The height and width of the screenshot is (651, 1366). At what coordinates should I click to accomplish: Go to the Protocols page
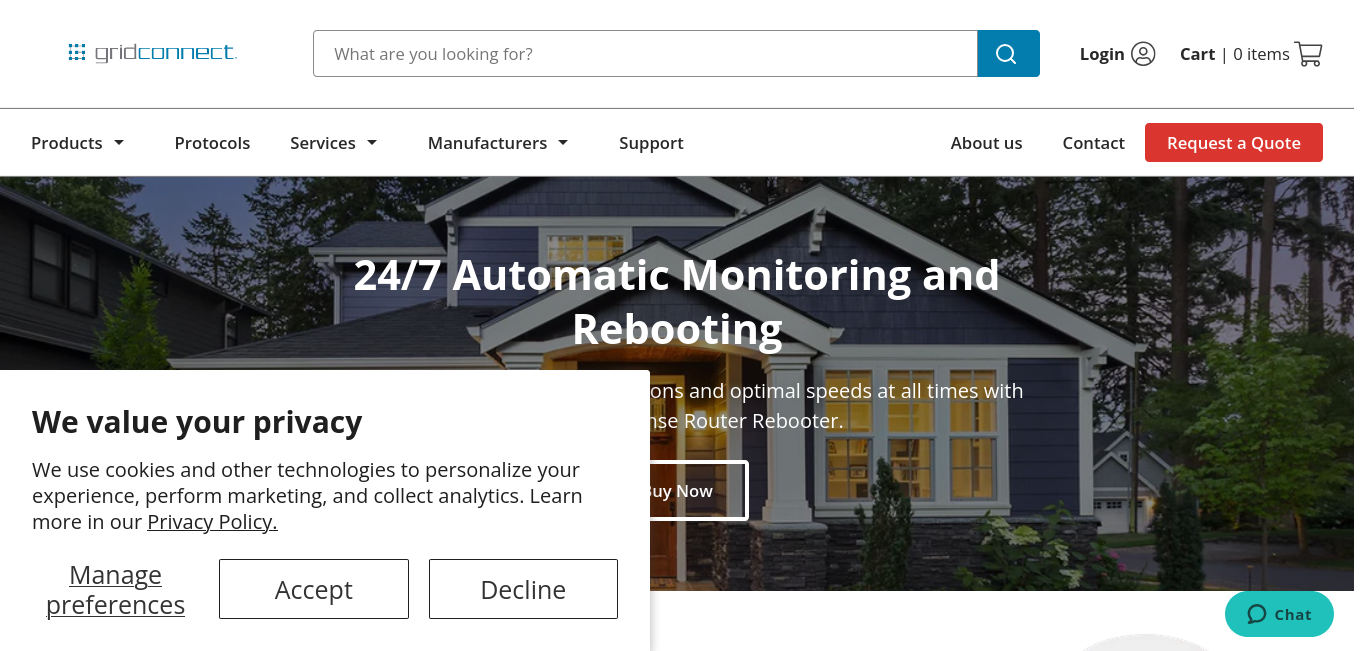212,143
